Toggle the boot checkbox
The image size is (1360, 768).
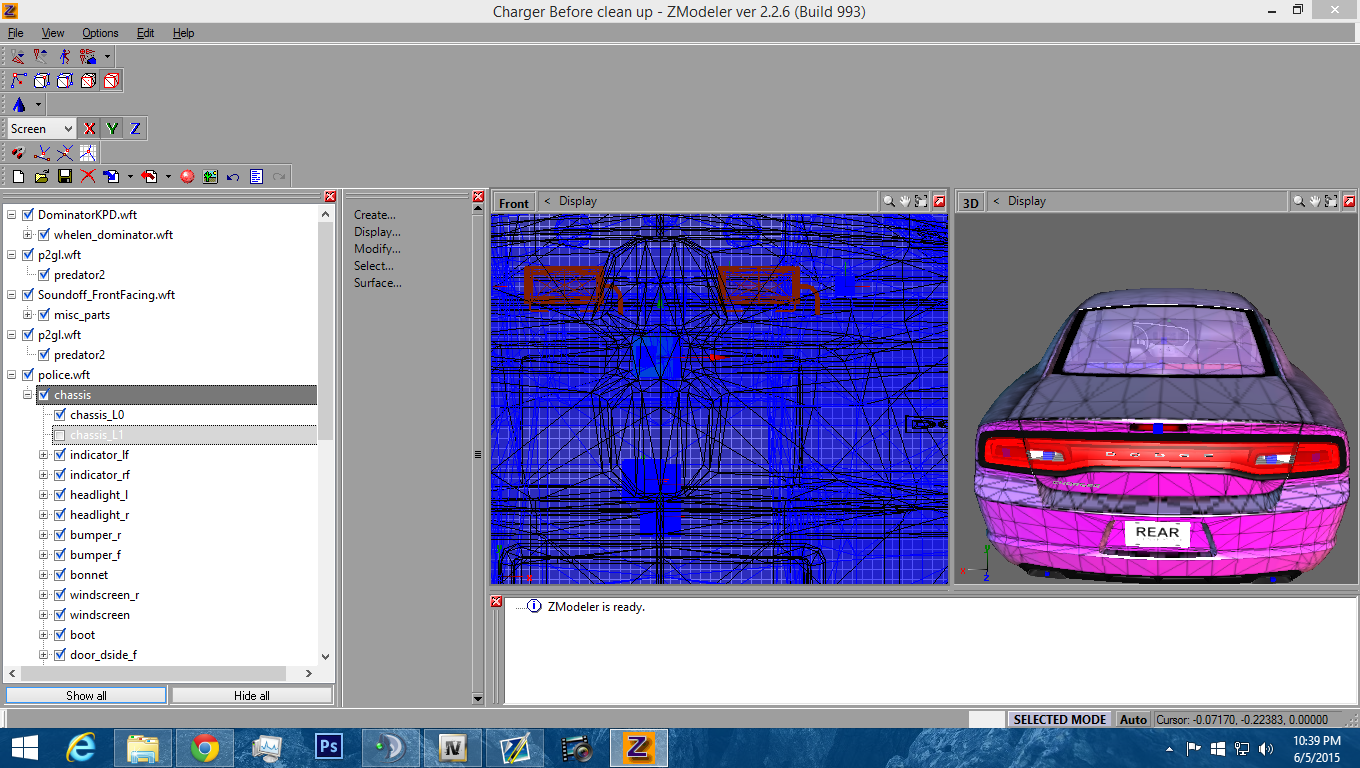coord(60,635)
